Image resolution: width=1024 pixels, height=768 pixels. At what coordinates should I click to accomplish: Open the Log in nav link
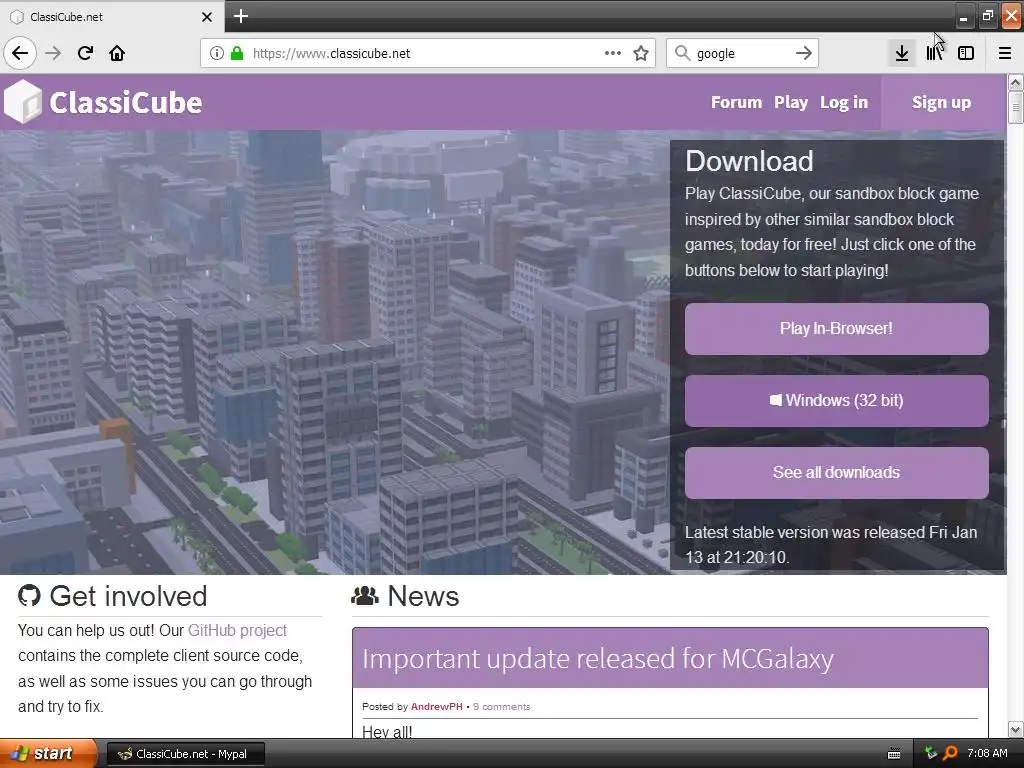coord(844,103)
